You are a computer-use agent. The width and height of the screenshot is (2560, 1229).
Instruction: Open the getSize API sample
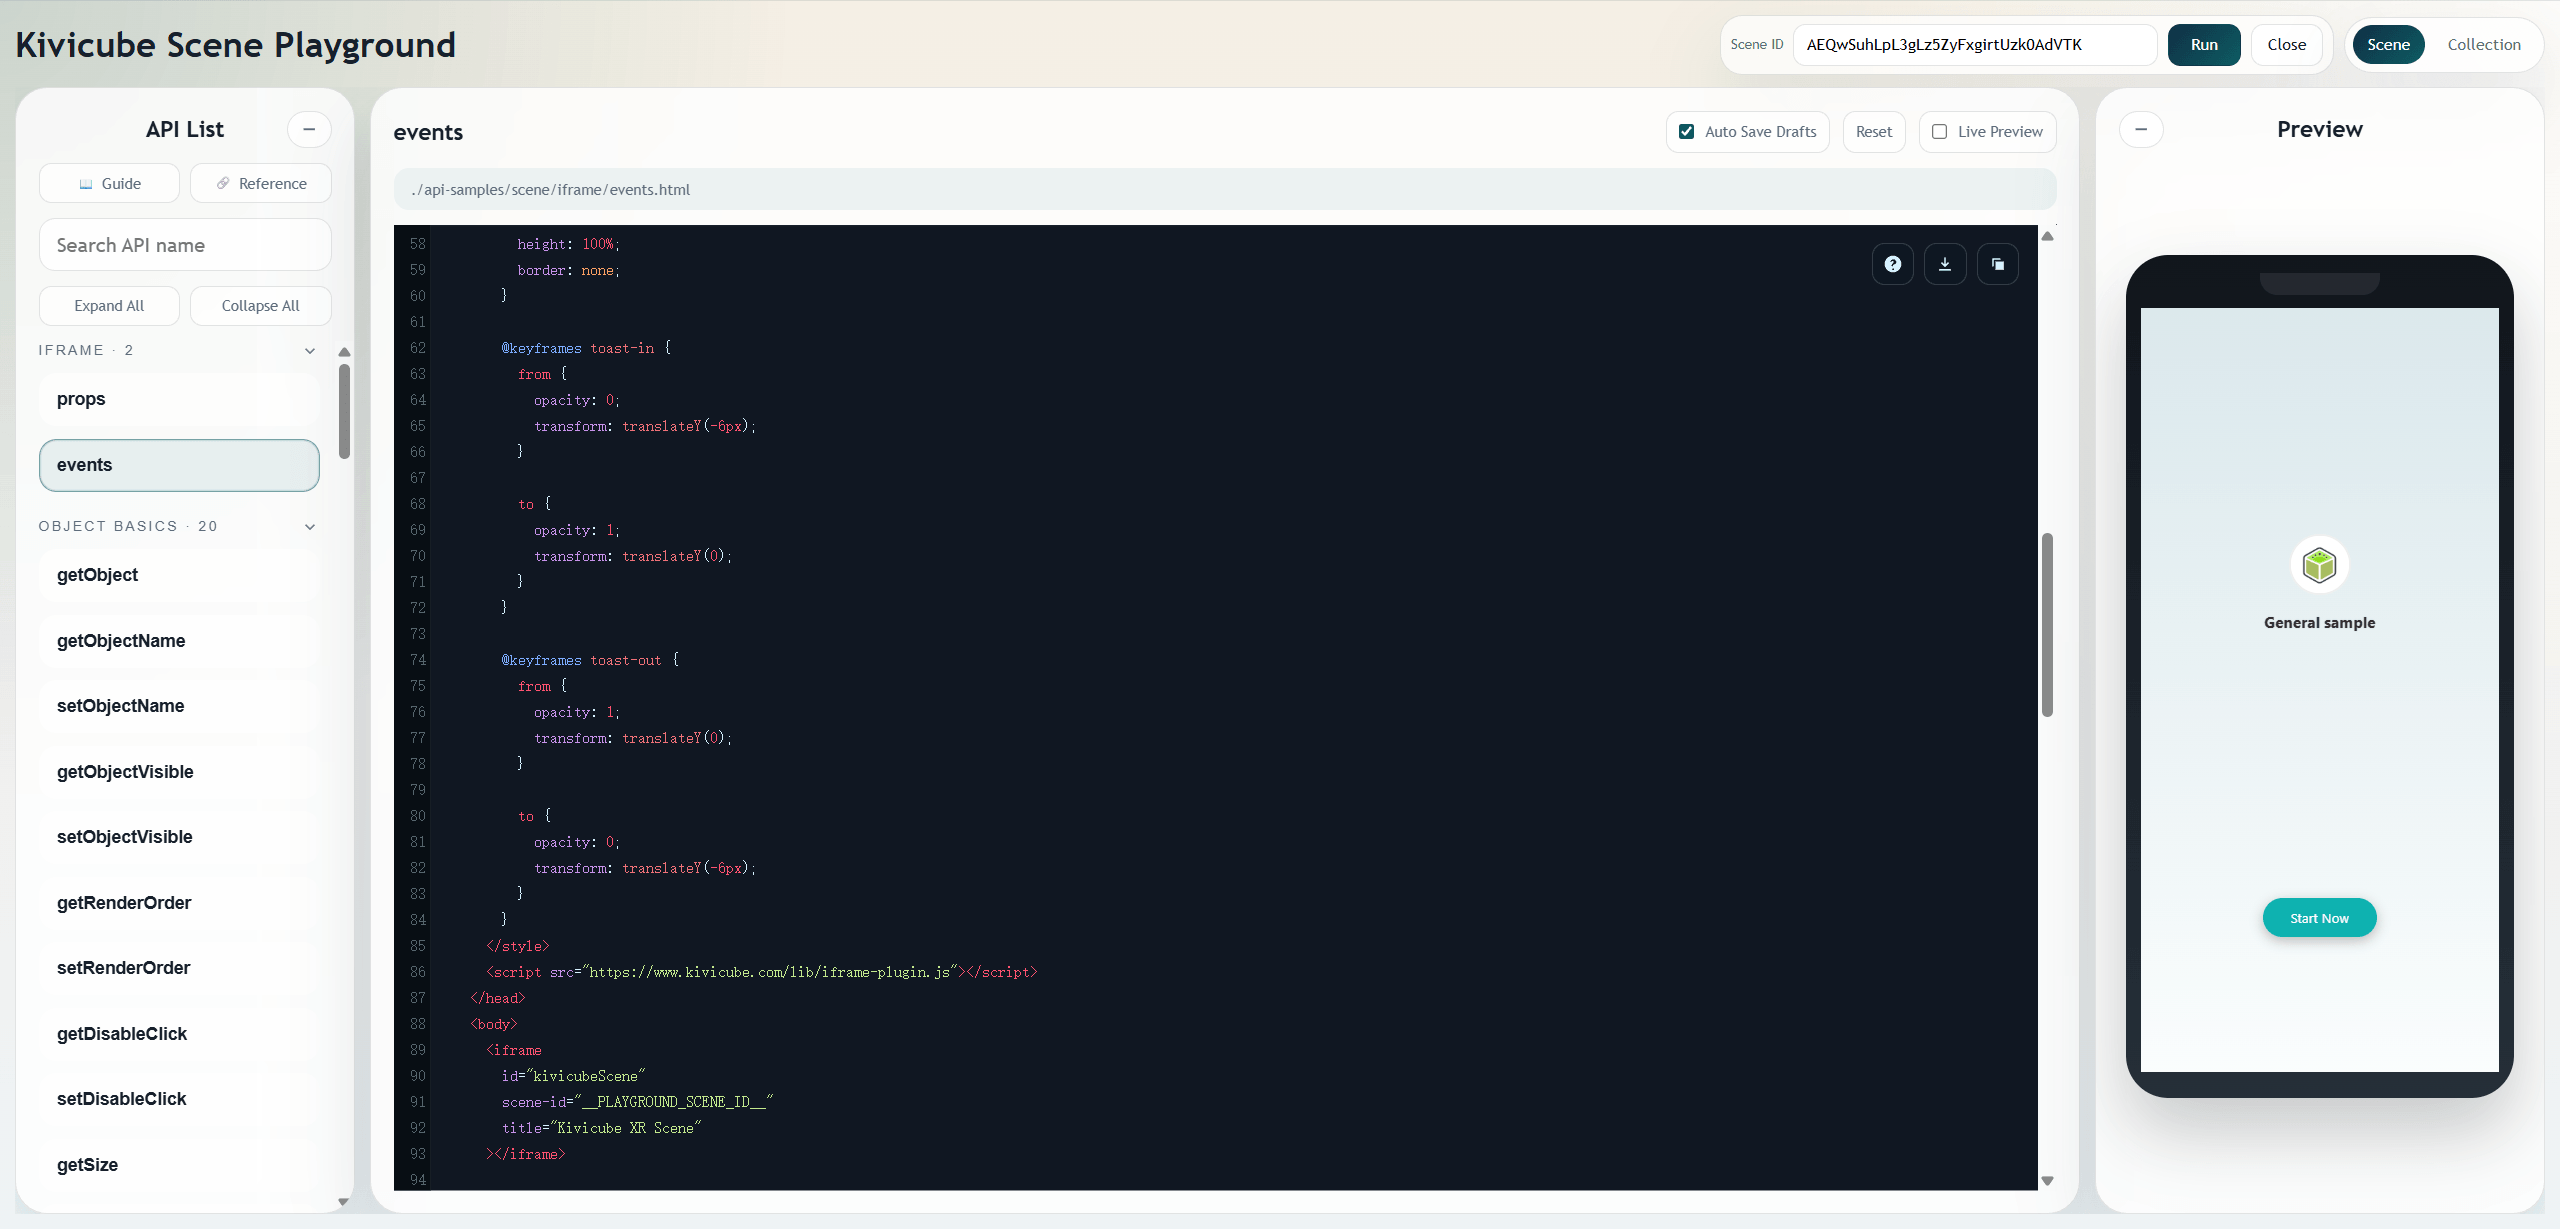tap(179, 1165)
